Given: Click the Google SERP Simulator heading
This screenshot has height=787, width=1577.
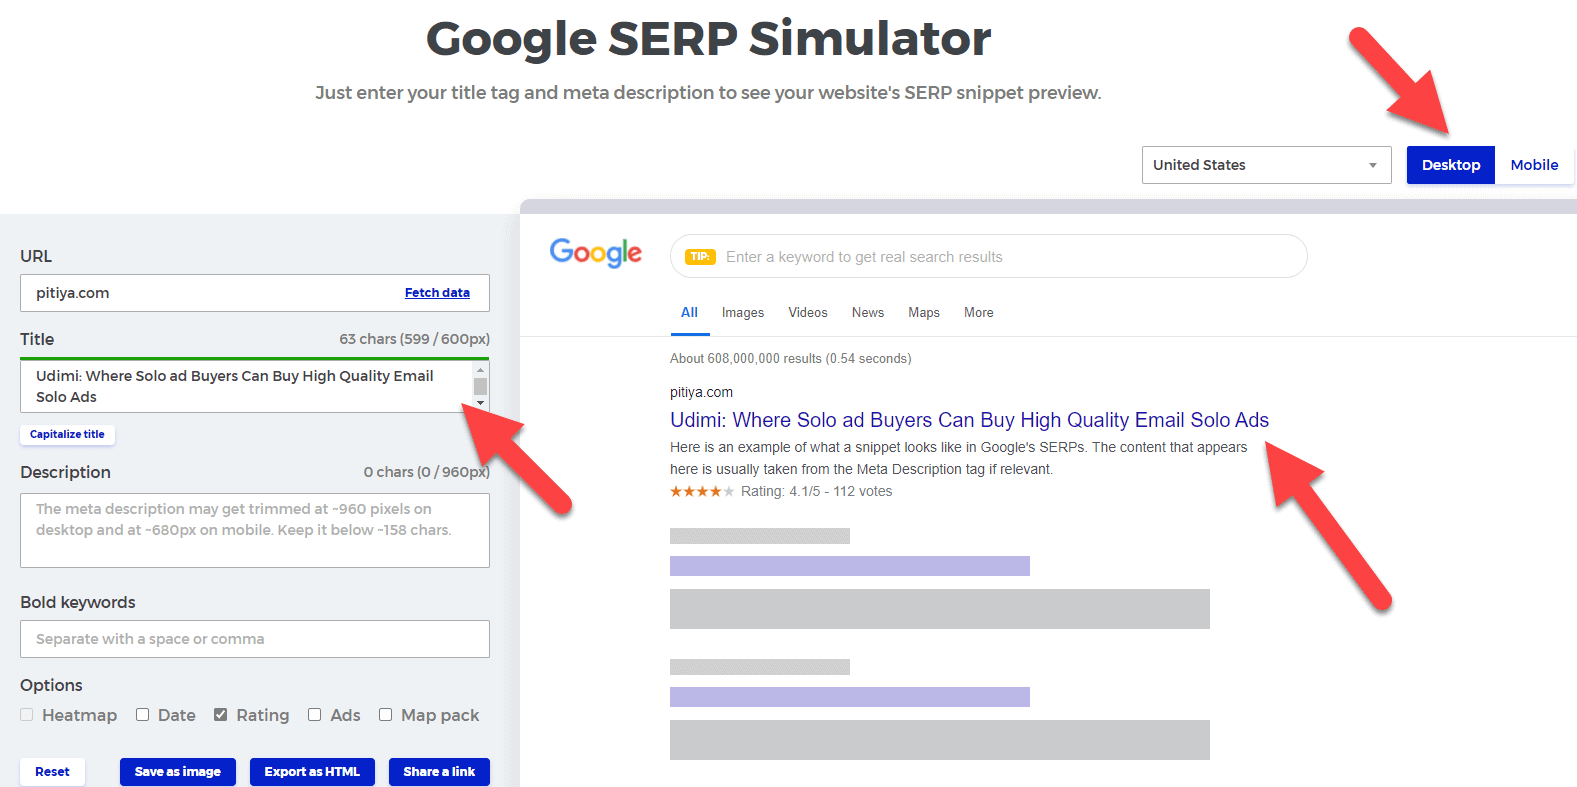Looking at the screenshot, I should (708, 39).
